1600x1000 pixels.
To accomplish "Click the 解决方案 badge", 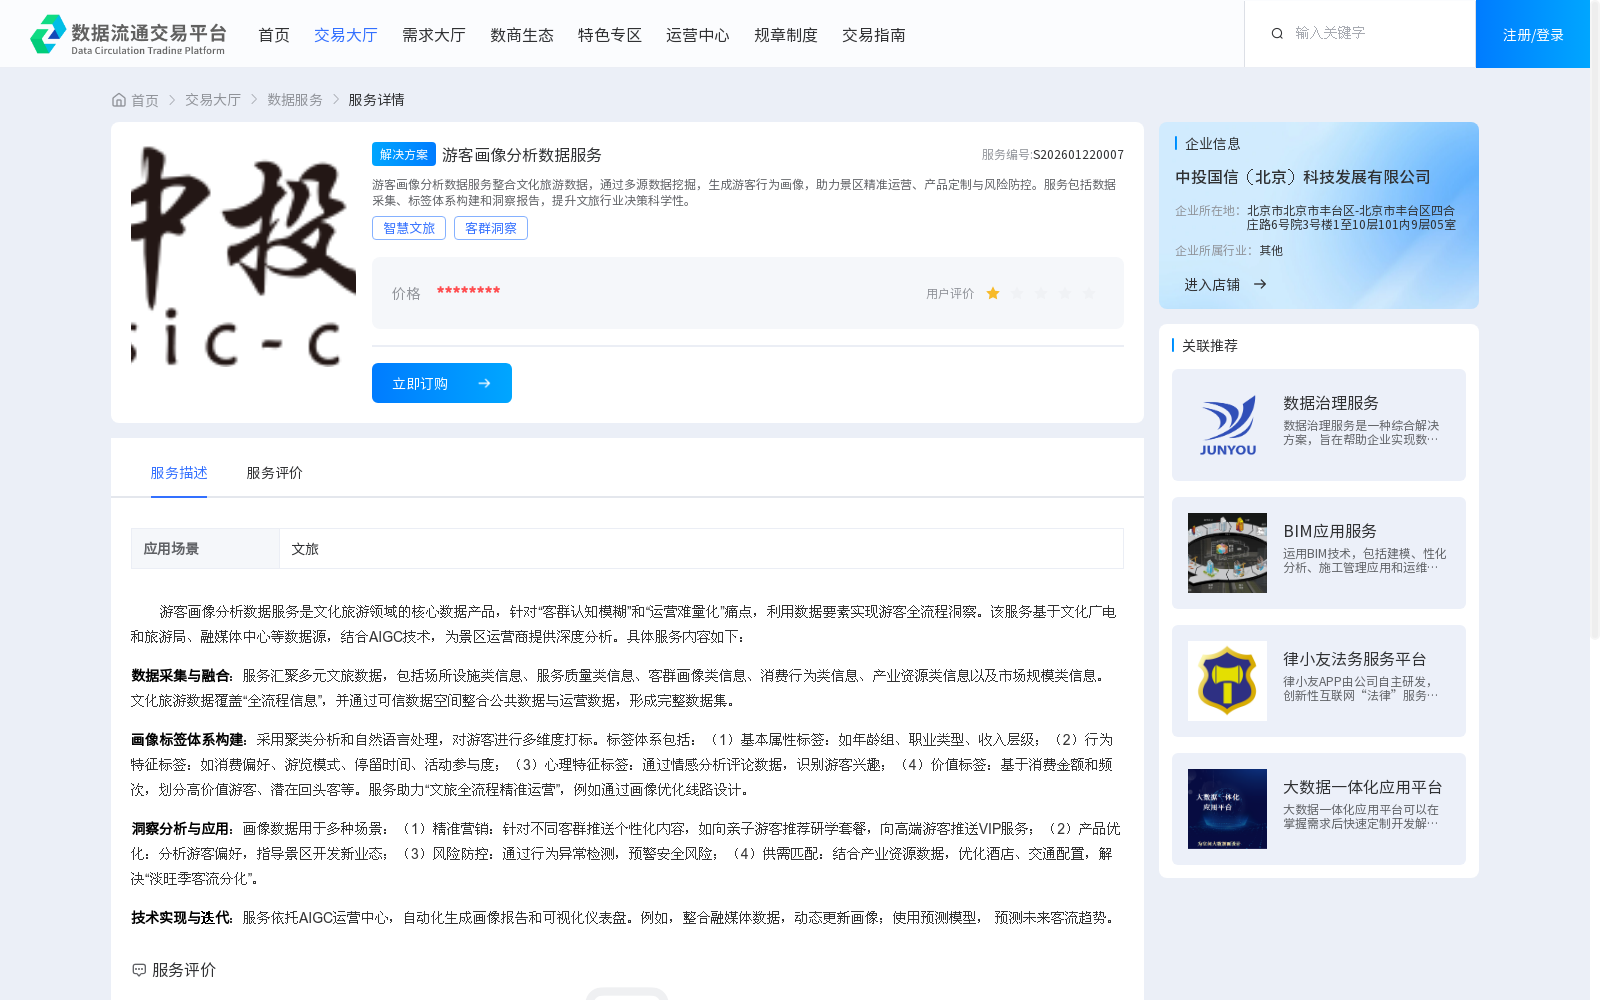I will (x=404, y=154).
